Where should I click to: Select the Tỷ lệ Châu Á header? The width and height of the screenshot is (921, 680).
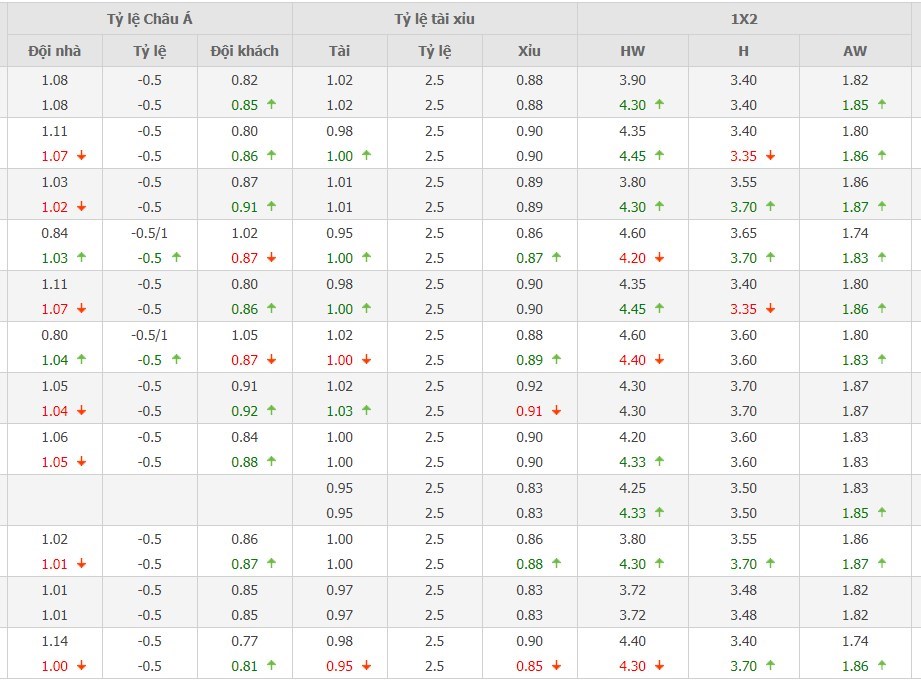tap(149, 20)
